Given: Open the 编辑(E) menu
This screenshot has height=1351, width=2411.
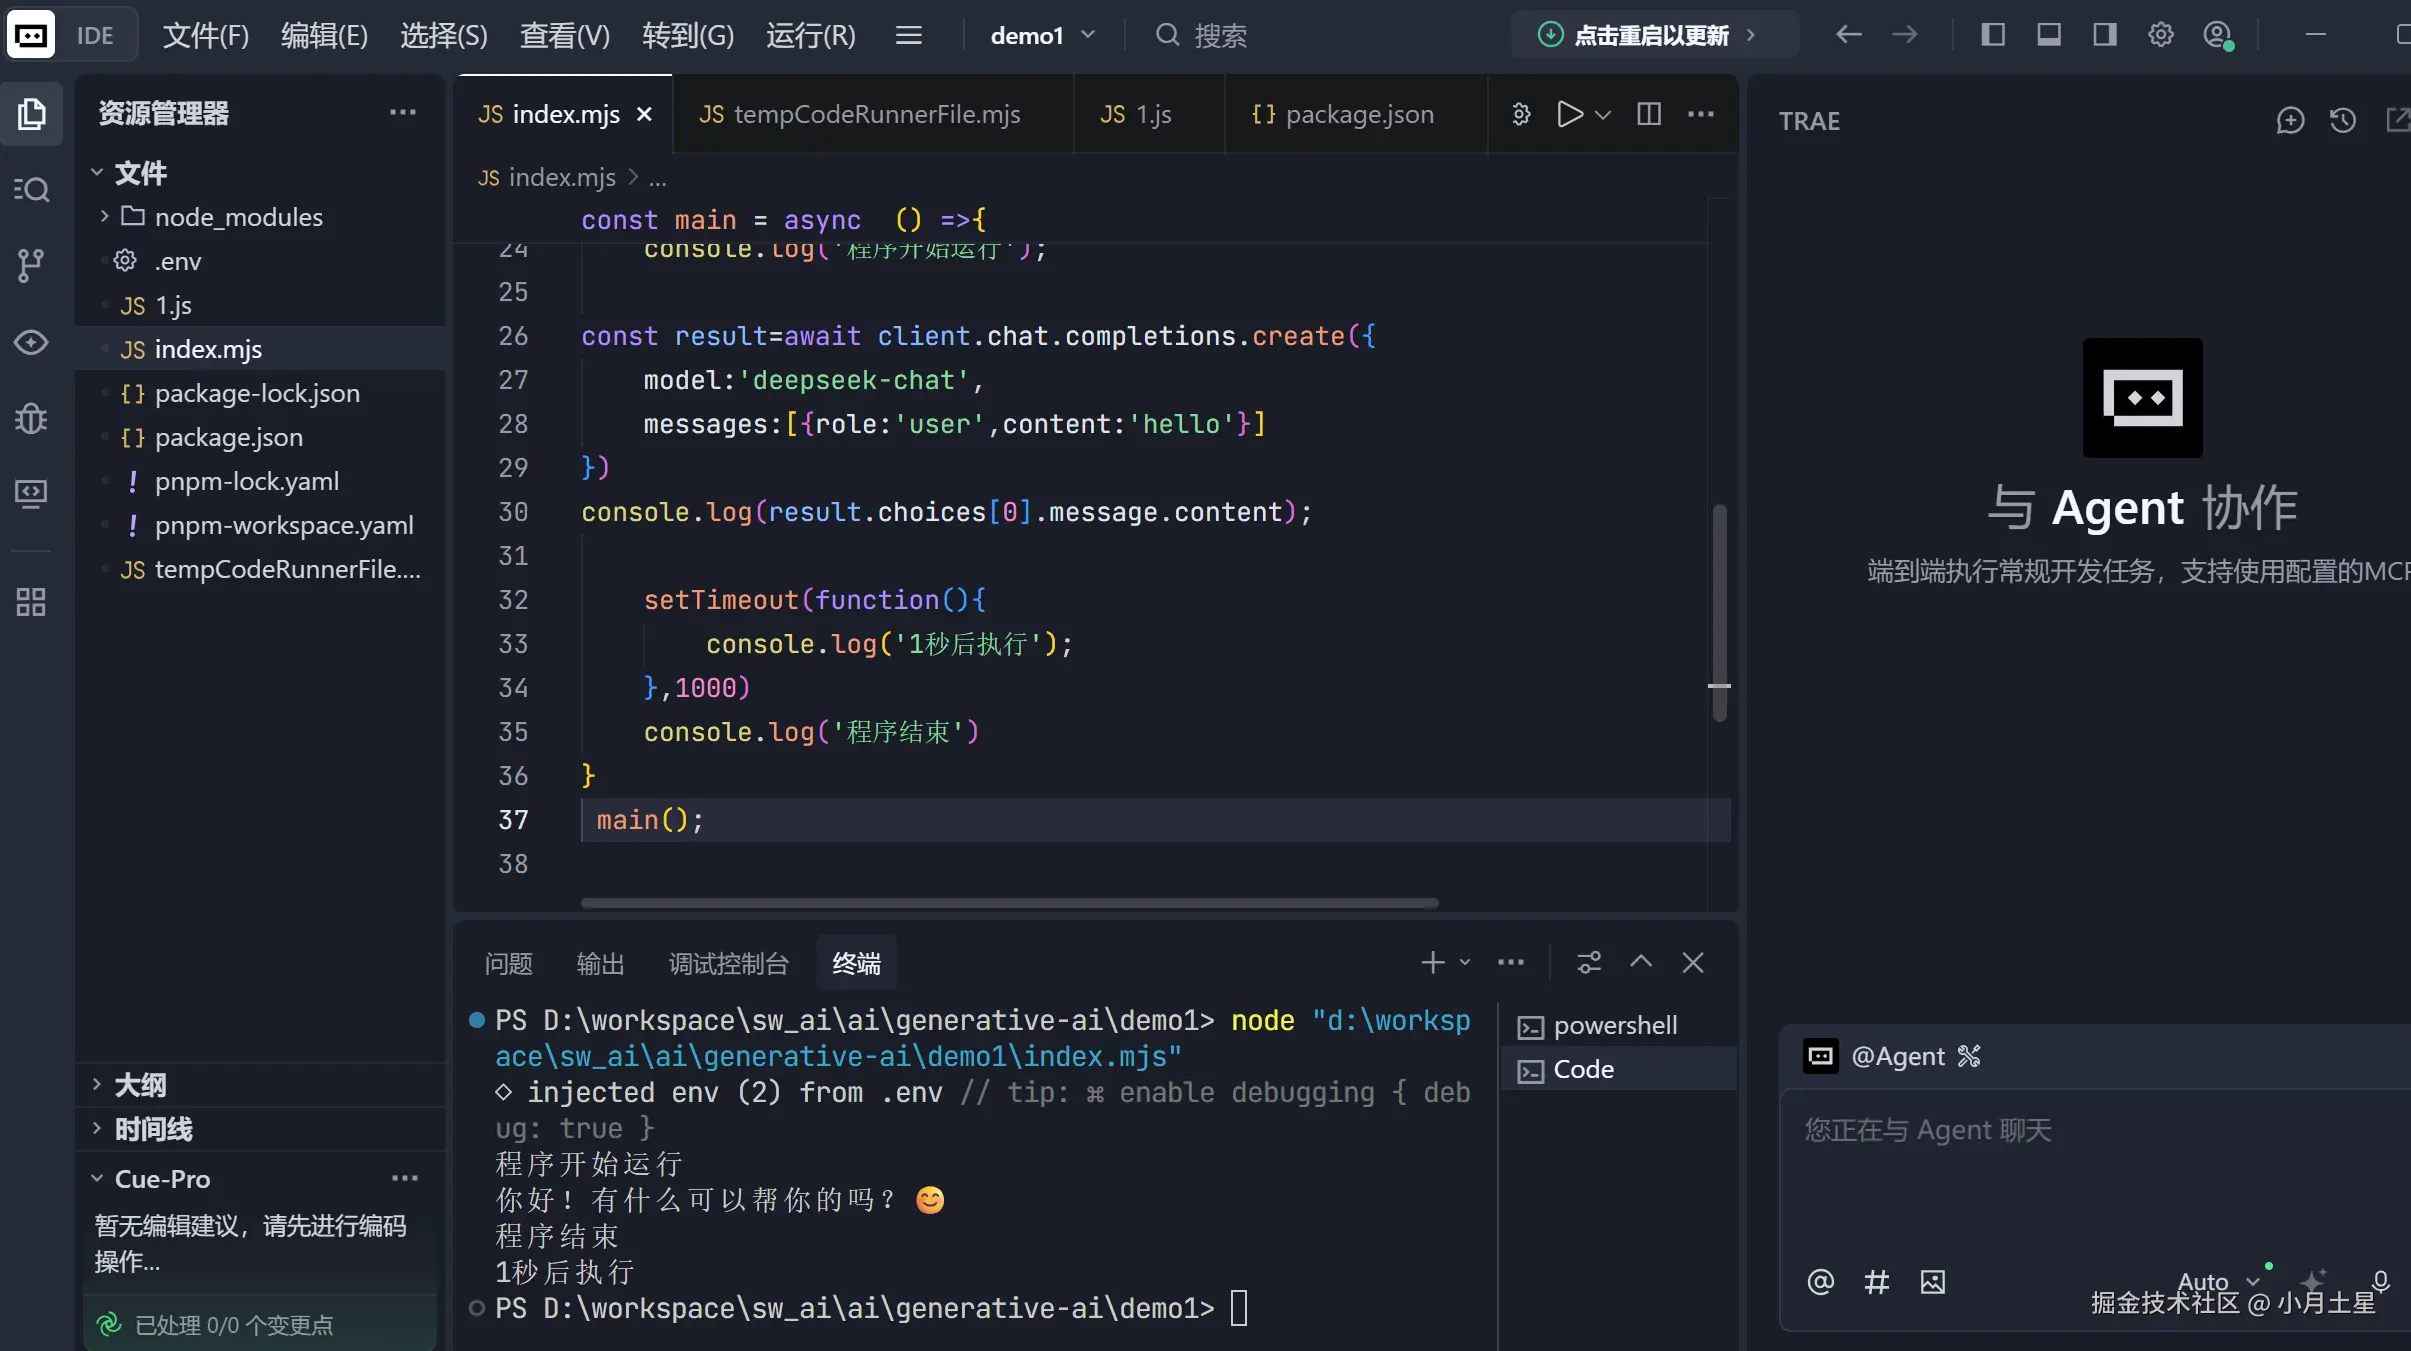Looking at the screenshot, I should tap(325, 36).
